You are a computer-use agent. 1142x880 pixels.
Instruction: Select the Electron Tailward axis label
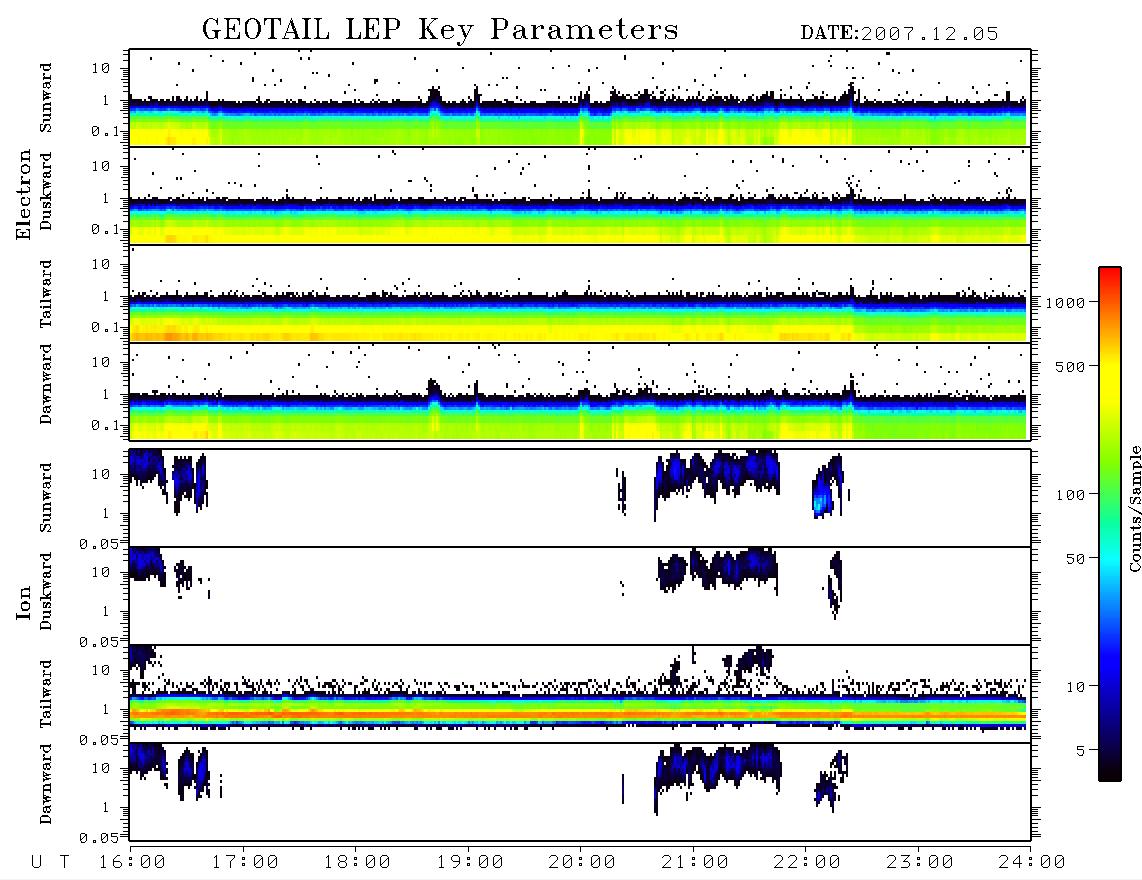(46, 294)
